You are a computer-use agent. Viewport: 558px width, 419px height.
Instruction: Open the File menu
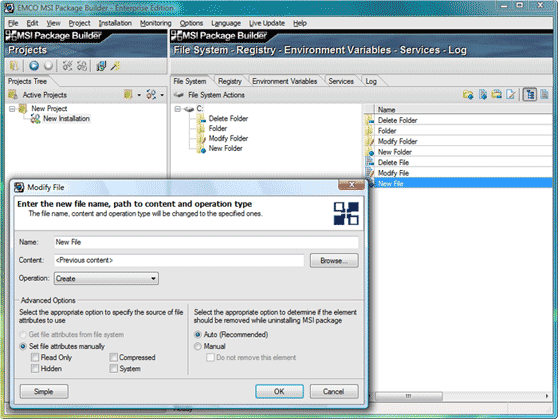tap(13, 23)
